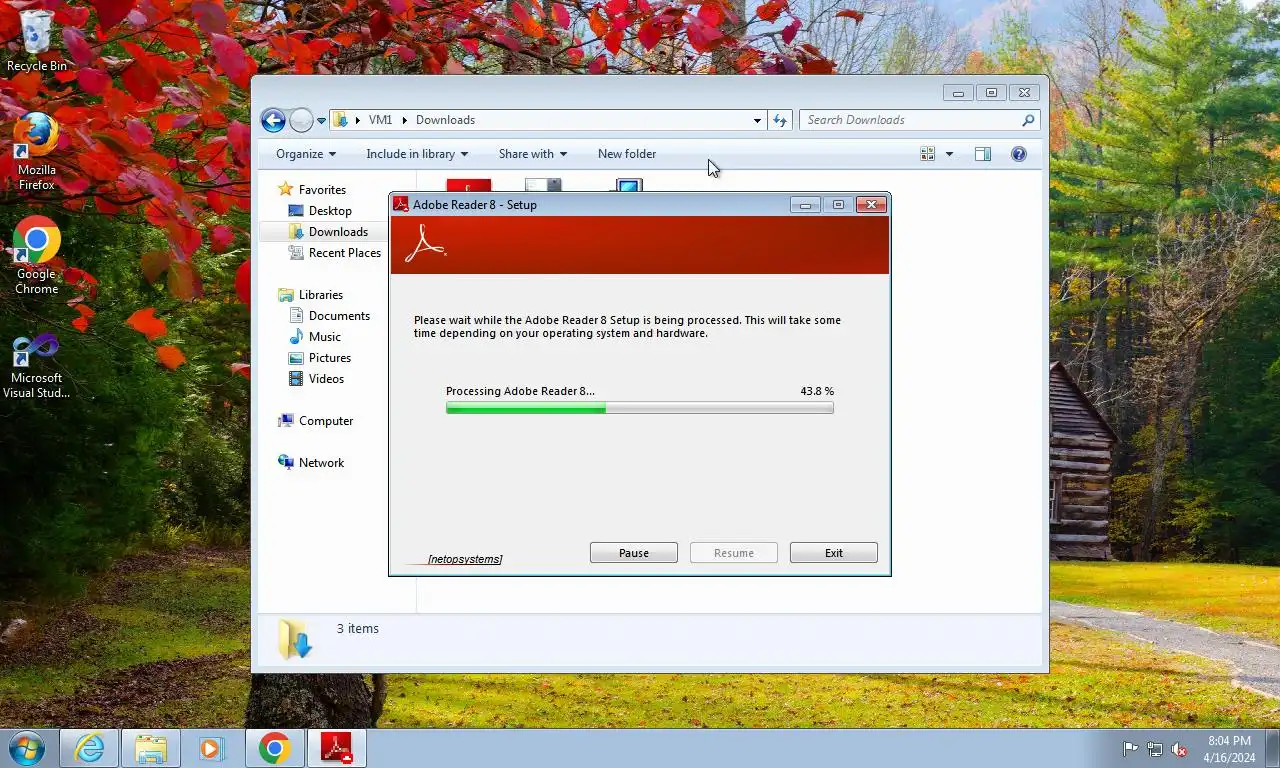
Task: Click the 3 items status text
Action: (358, 629)
